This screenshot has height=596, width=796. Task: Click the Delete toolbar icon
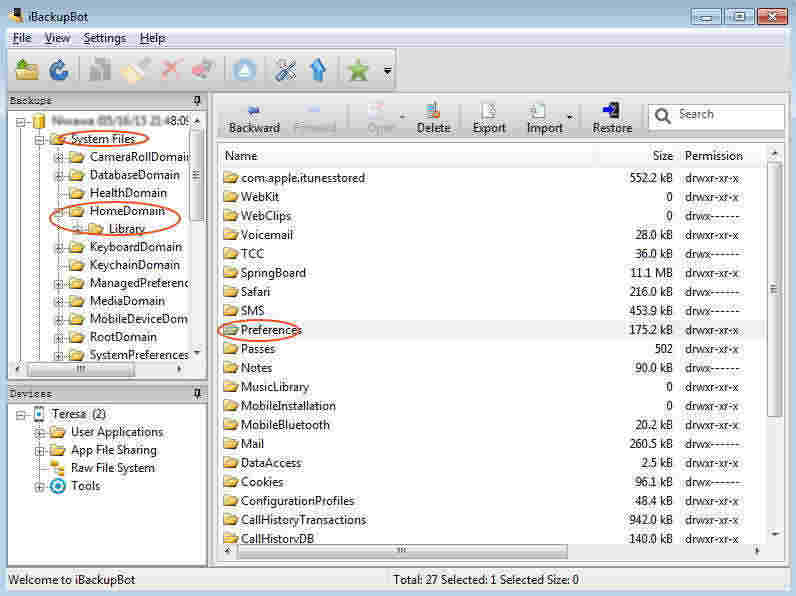[433, 118]
